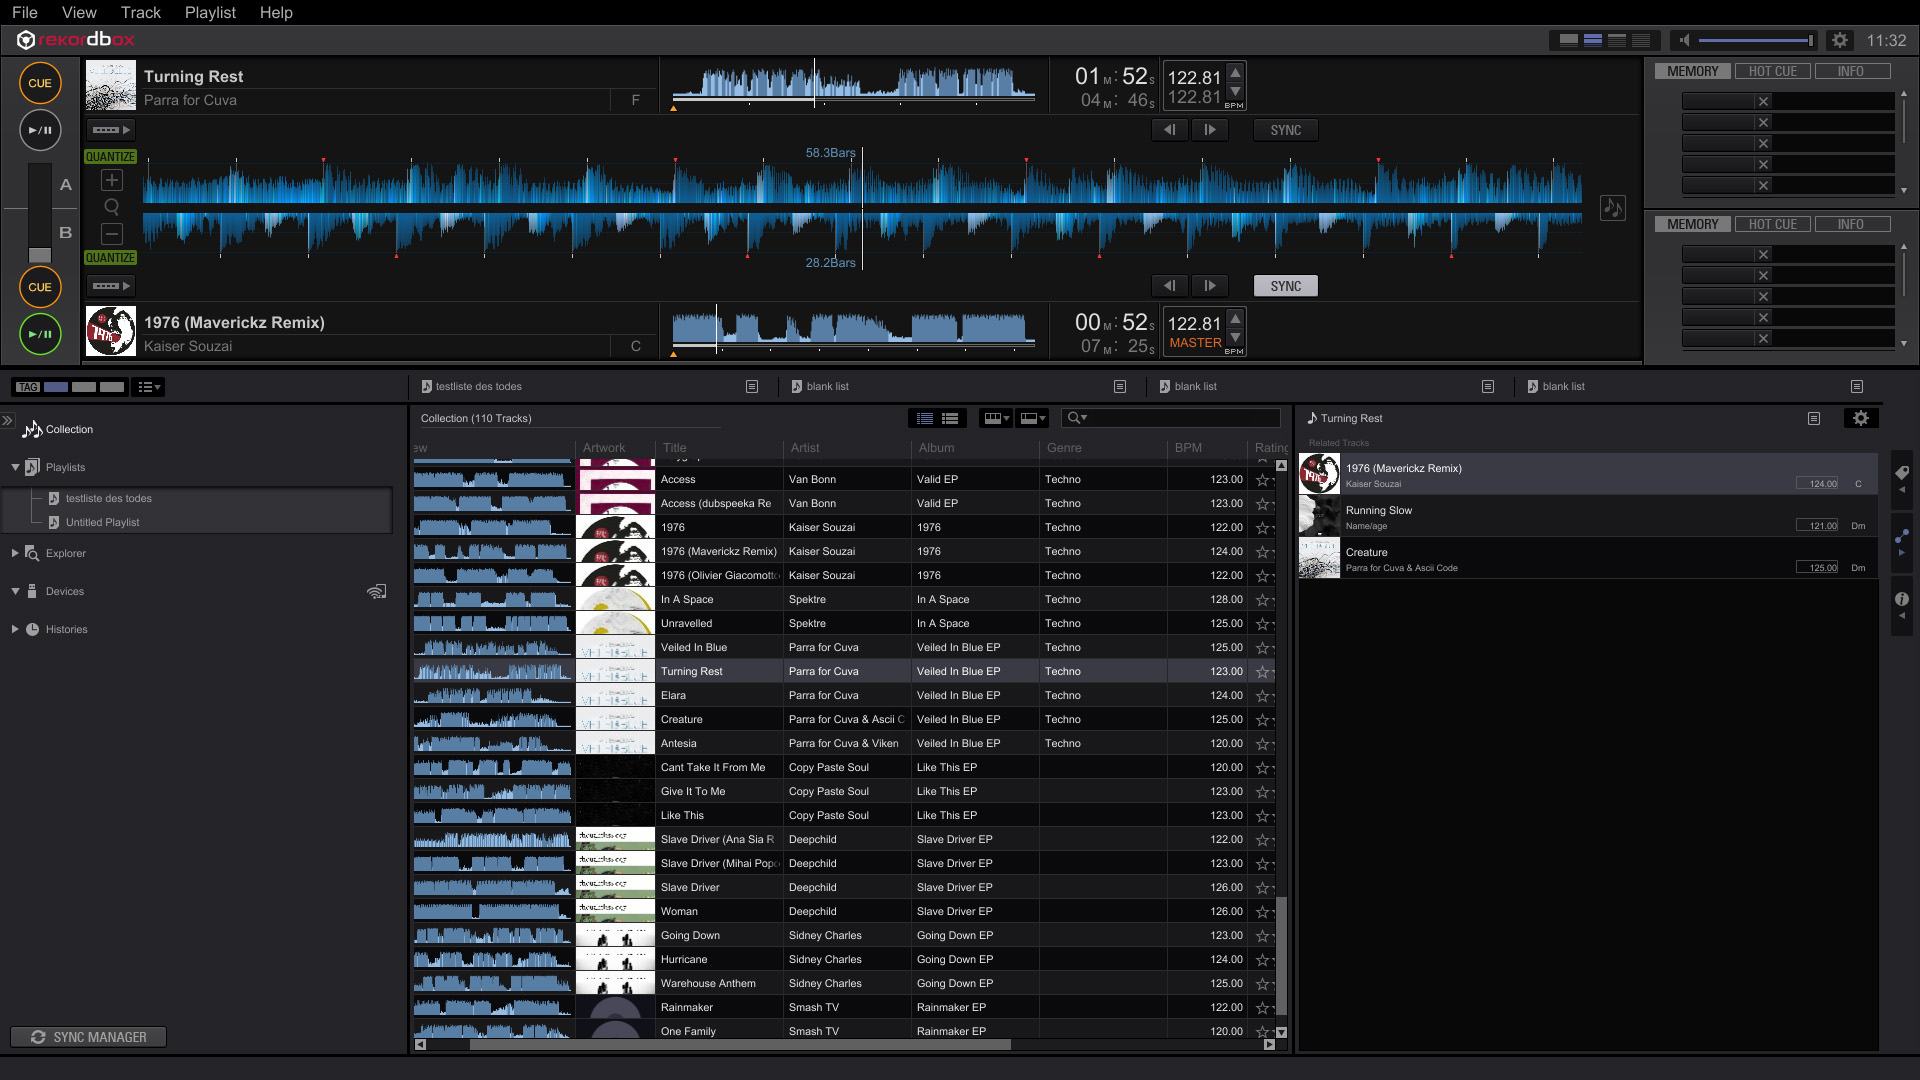
Task: Step forward on deck B with next-beat icon
Action: [1209, 286]
